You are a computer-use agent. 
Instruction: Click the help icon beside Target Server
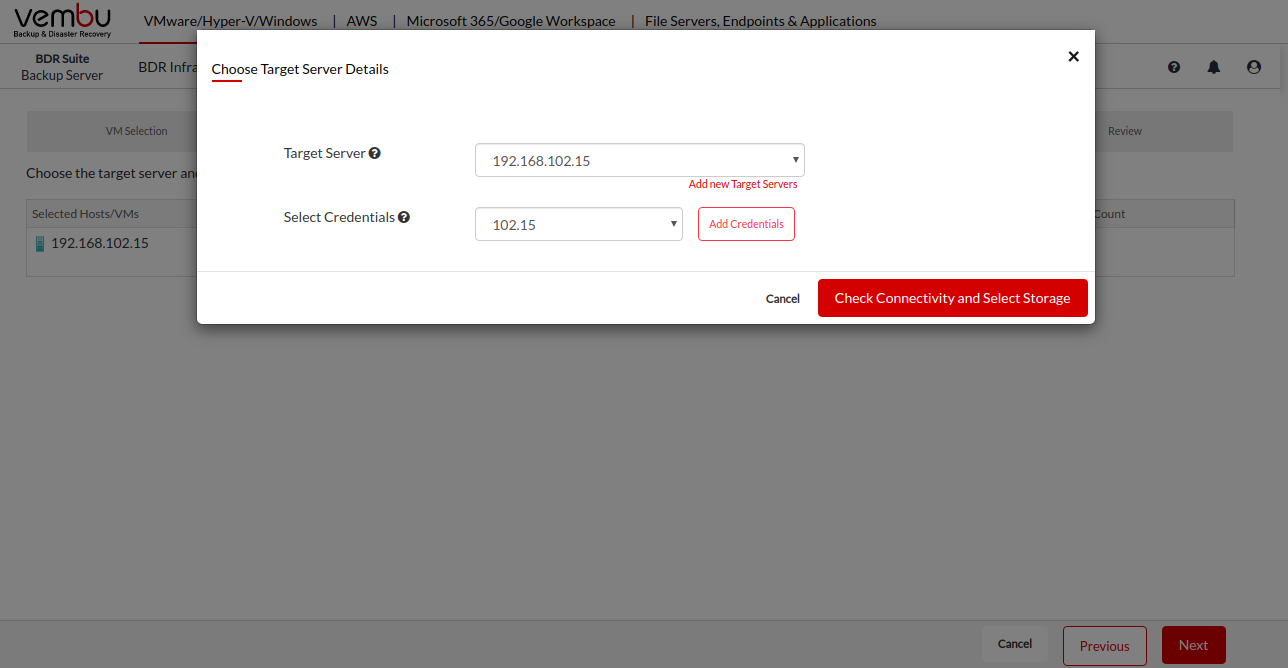(375, 154)
